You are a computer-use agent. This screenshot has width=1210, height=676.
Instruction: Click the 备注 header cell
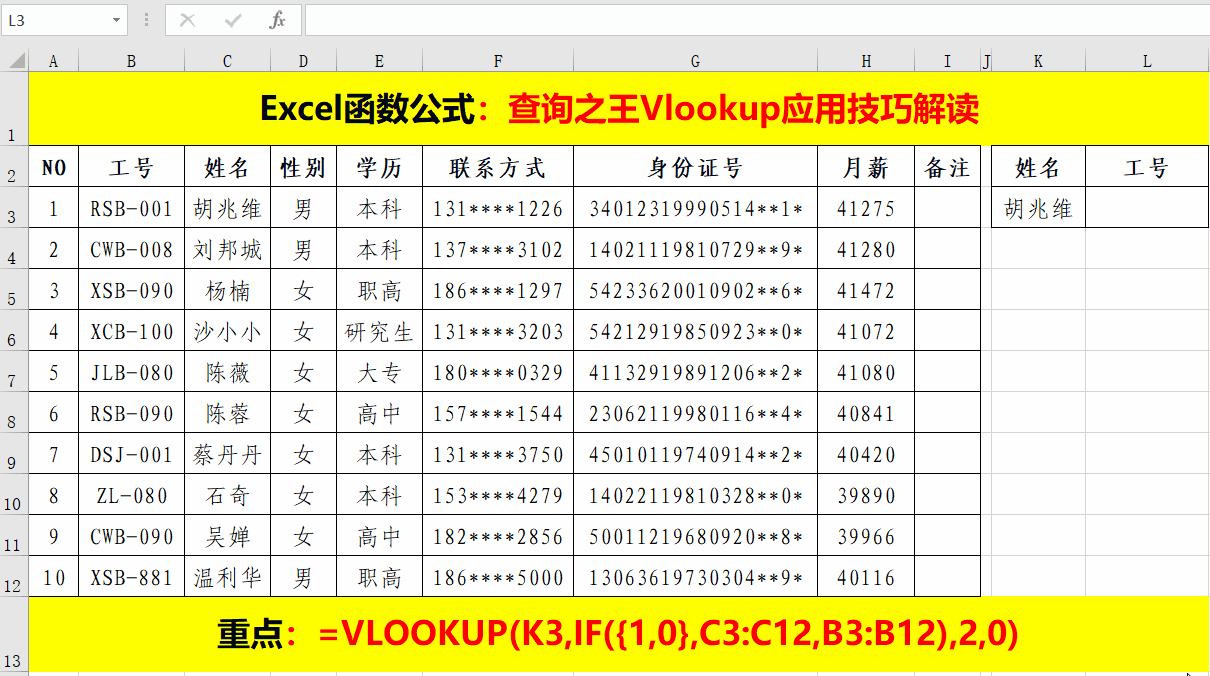[x=947, y=167]
